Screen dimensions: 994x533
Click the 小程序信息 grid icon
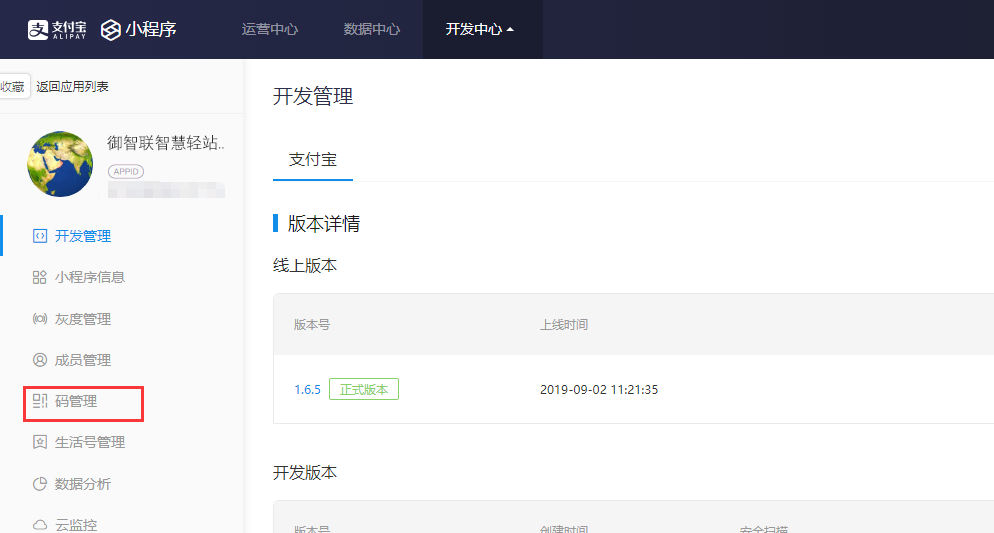tap(40, 277)
